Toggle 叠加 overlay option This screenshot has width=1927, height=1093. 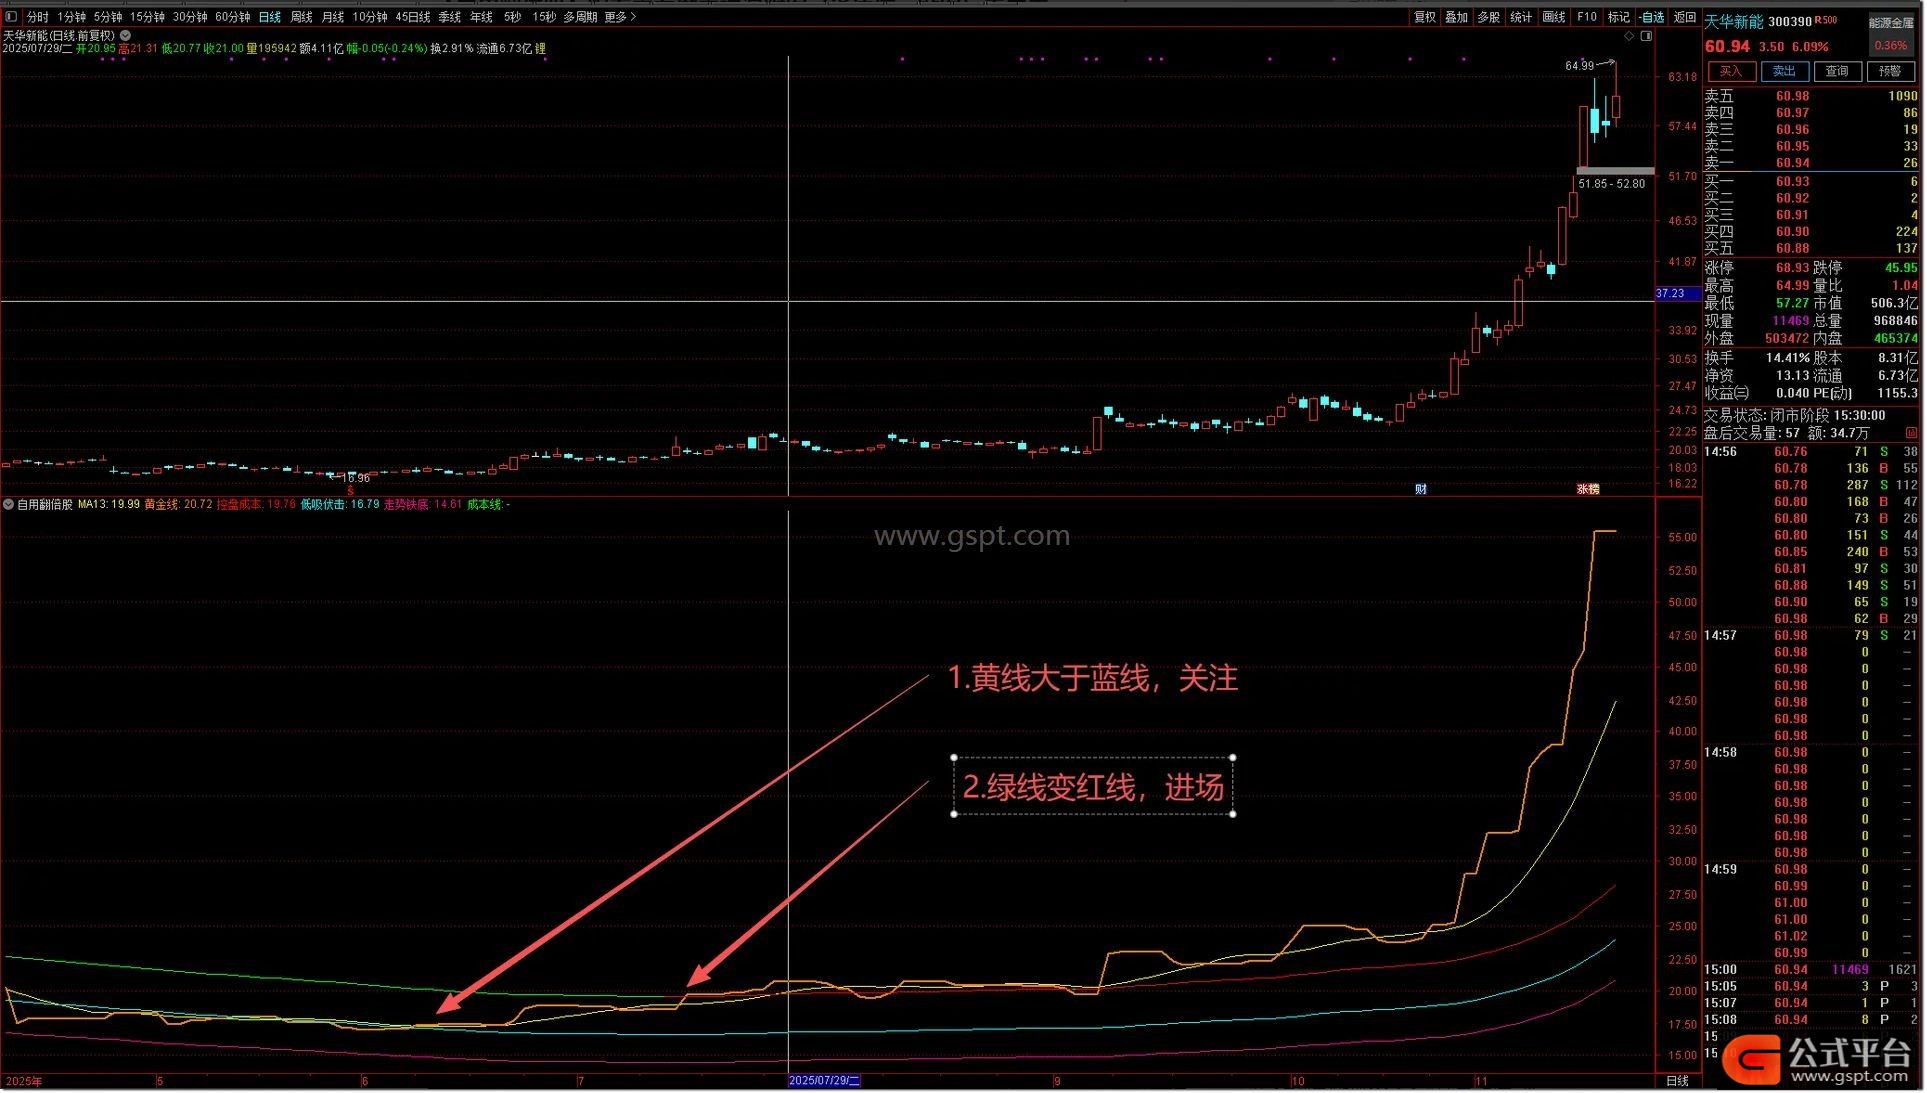(1456, 17)
